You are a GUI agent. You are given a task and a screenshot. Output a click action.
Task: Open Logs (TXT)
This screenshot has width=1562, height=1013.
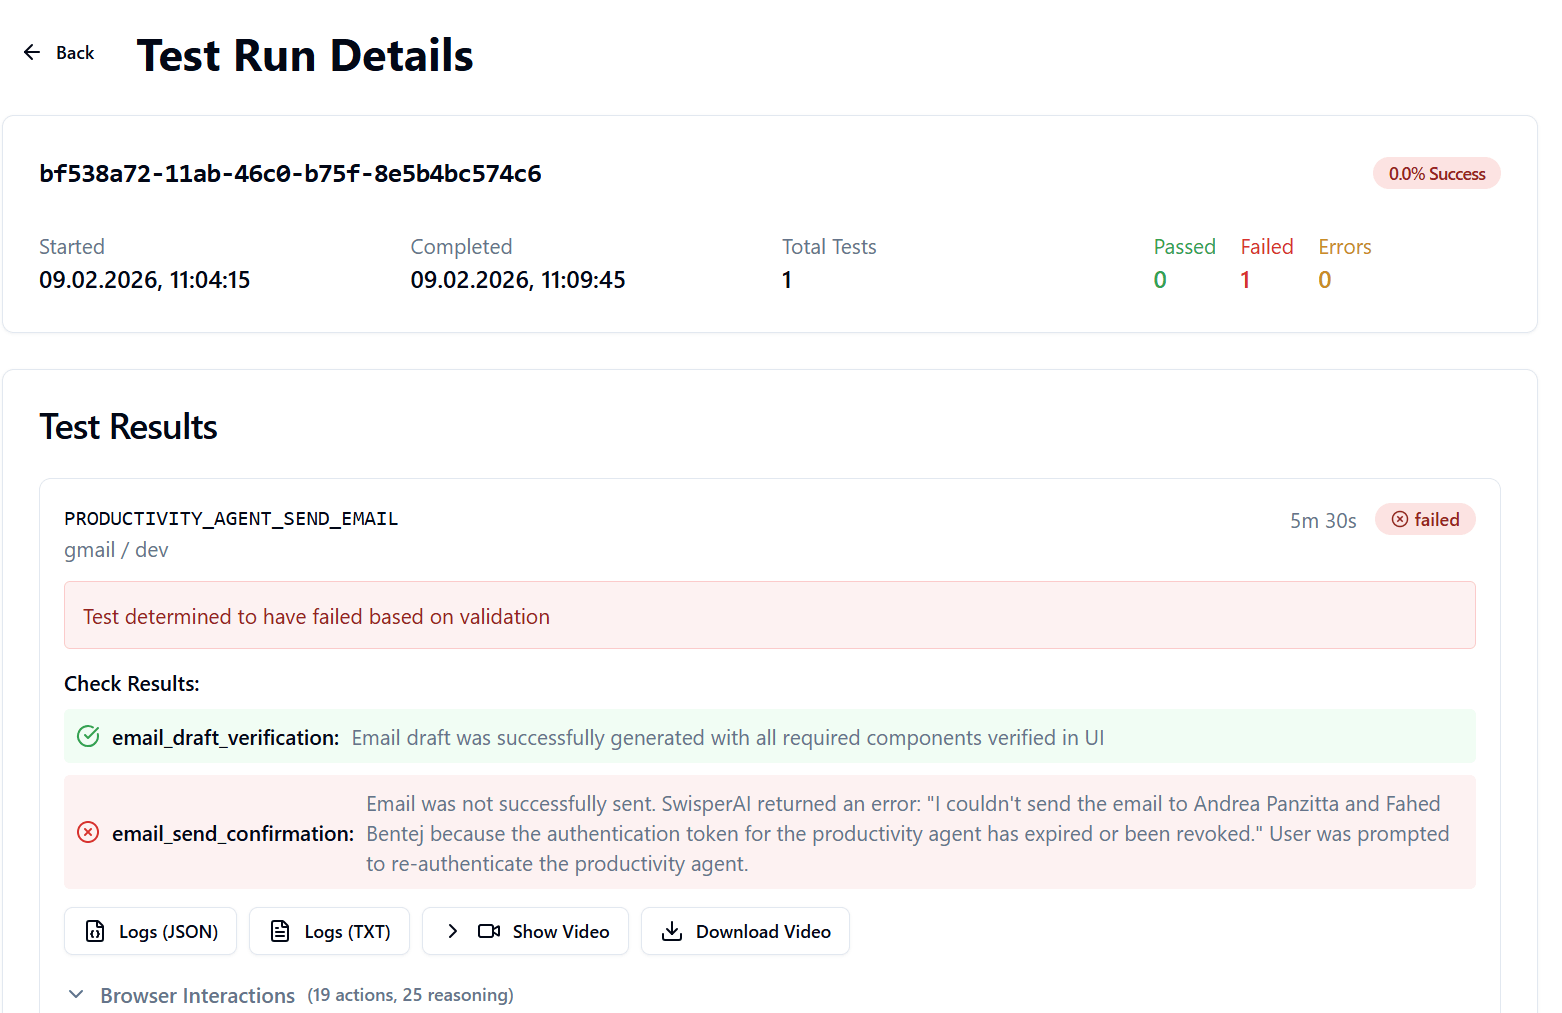(x=329, y=931)
